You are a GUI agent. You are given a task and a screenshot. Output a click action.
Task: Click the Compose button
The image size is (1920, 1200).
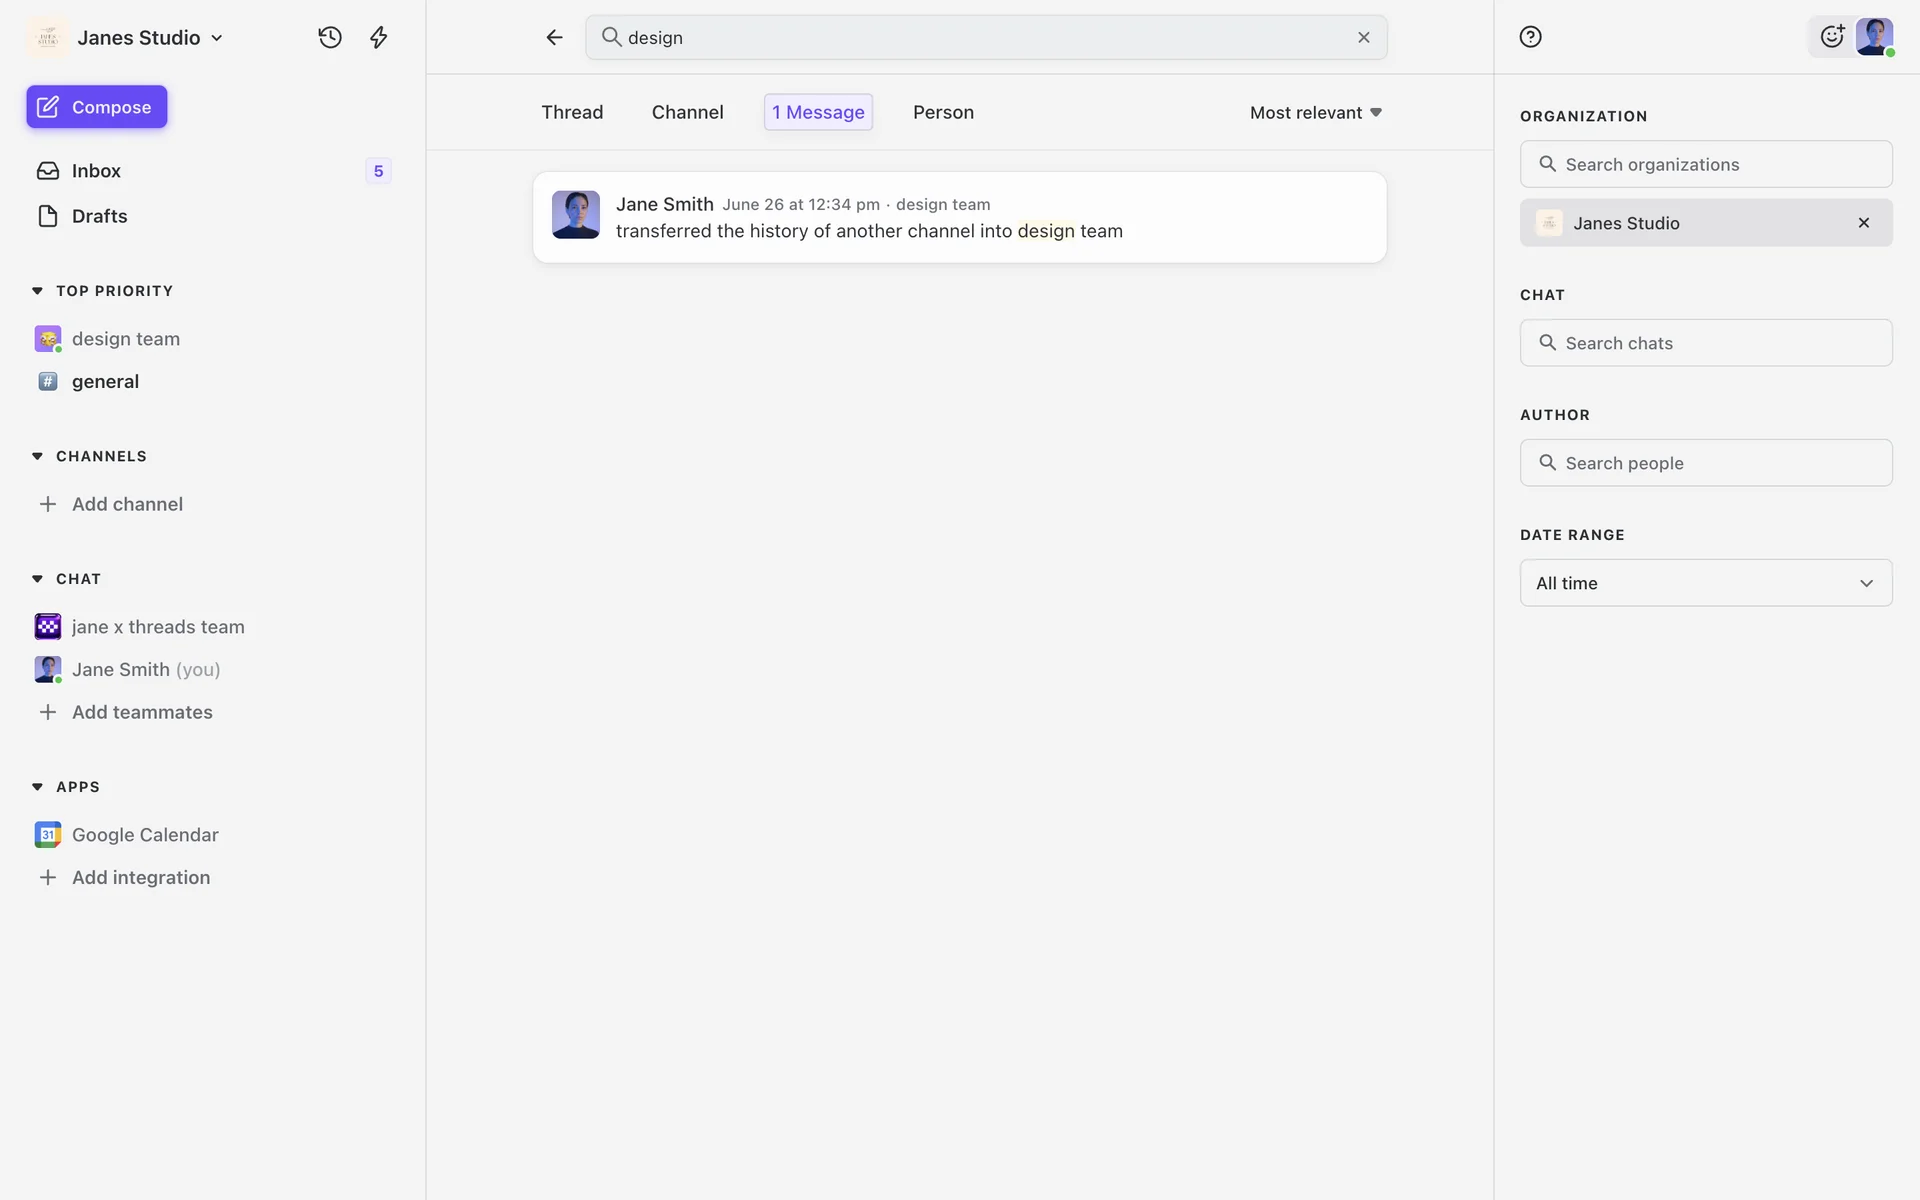click(x=96, y=107)
